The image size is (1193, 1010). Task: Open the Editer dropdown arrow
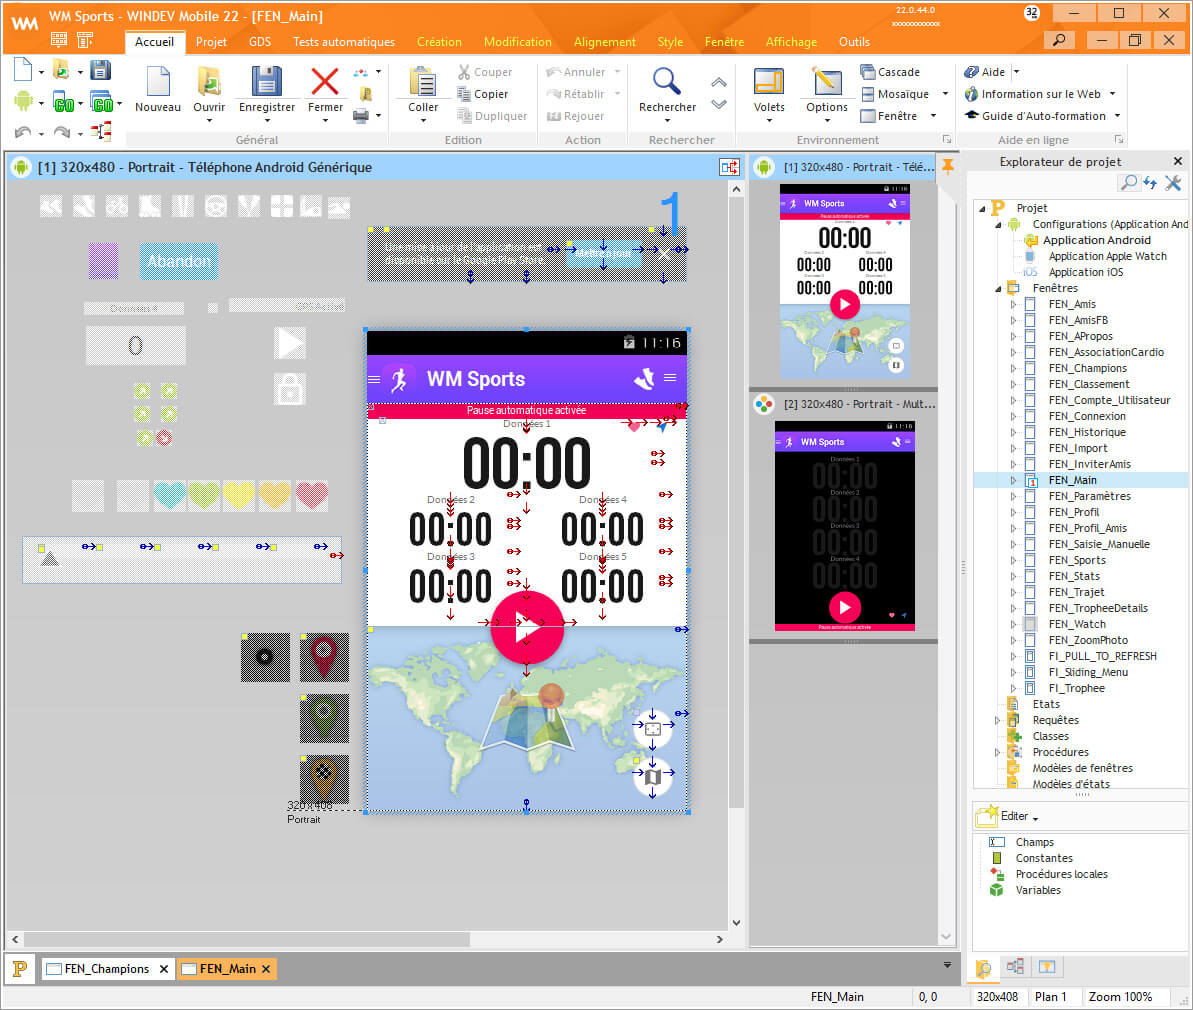point(1036,818)
